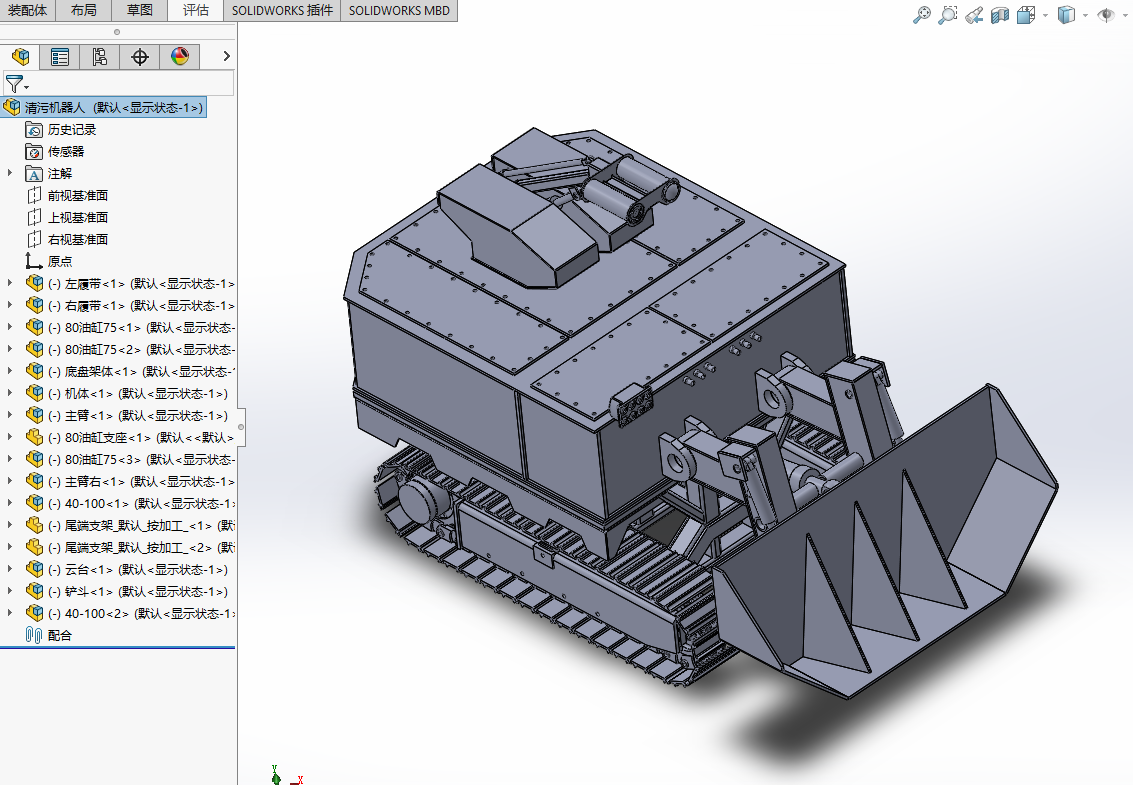The image size is (1133, 785).
Task: Open the DimXpertManager crosshair tab
Action: pos(139,56)
